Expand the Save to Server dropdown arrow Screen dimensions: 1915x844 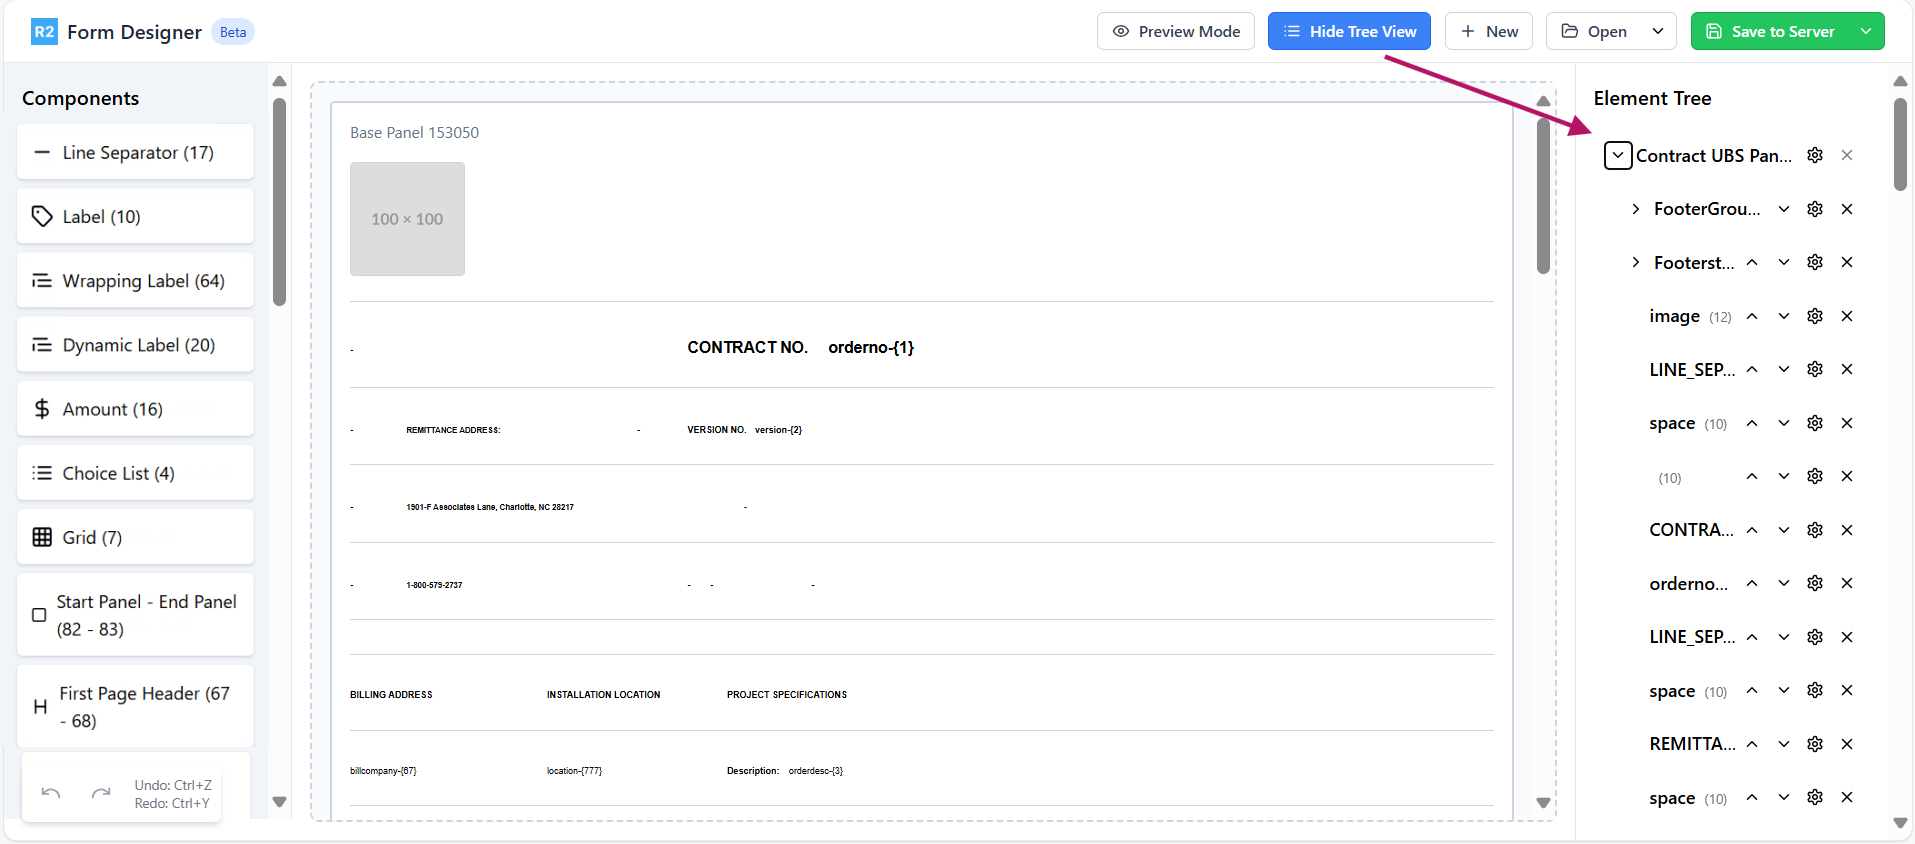point(1866,31)
